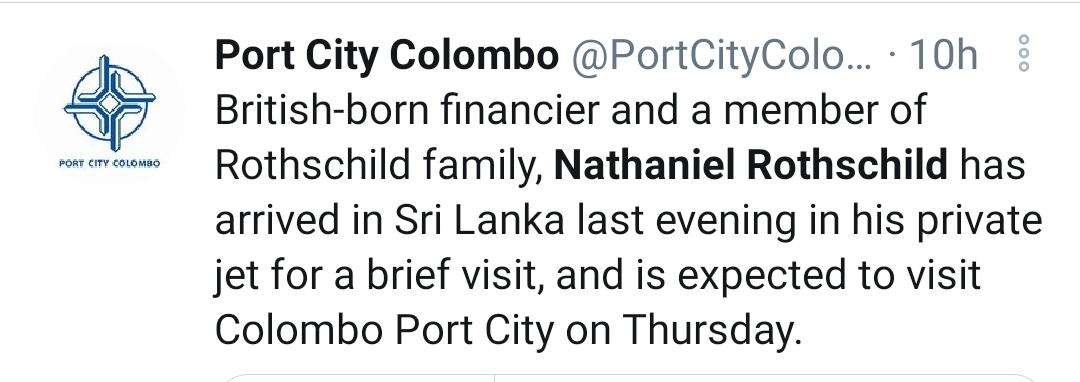Open the tweet's three-dot more options menu
The width and height of the screenshot is (1080, 382).
(x=1023, y=53)
